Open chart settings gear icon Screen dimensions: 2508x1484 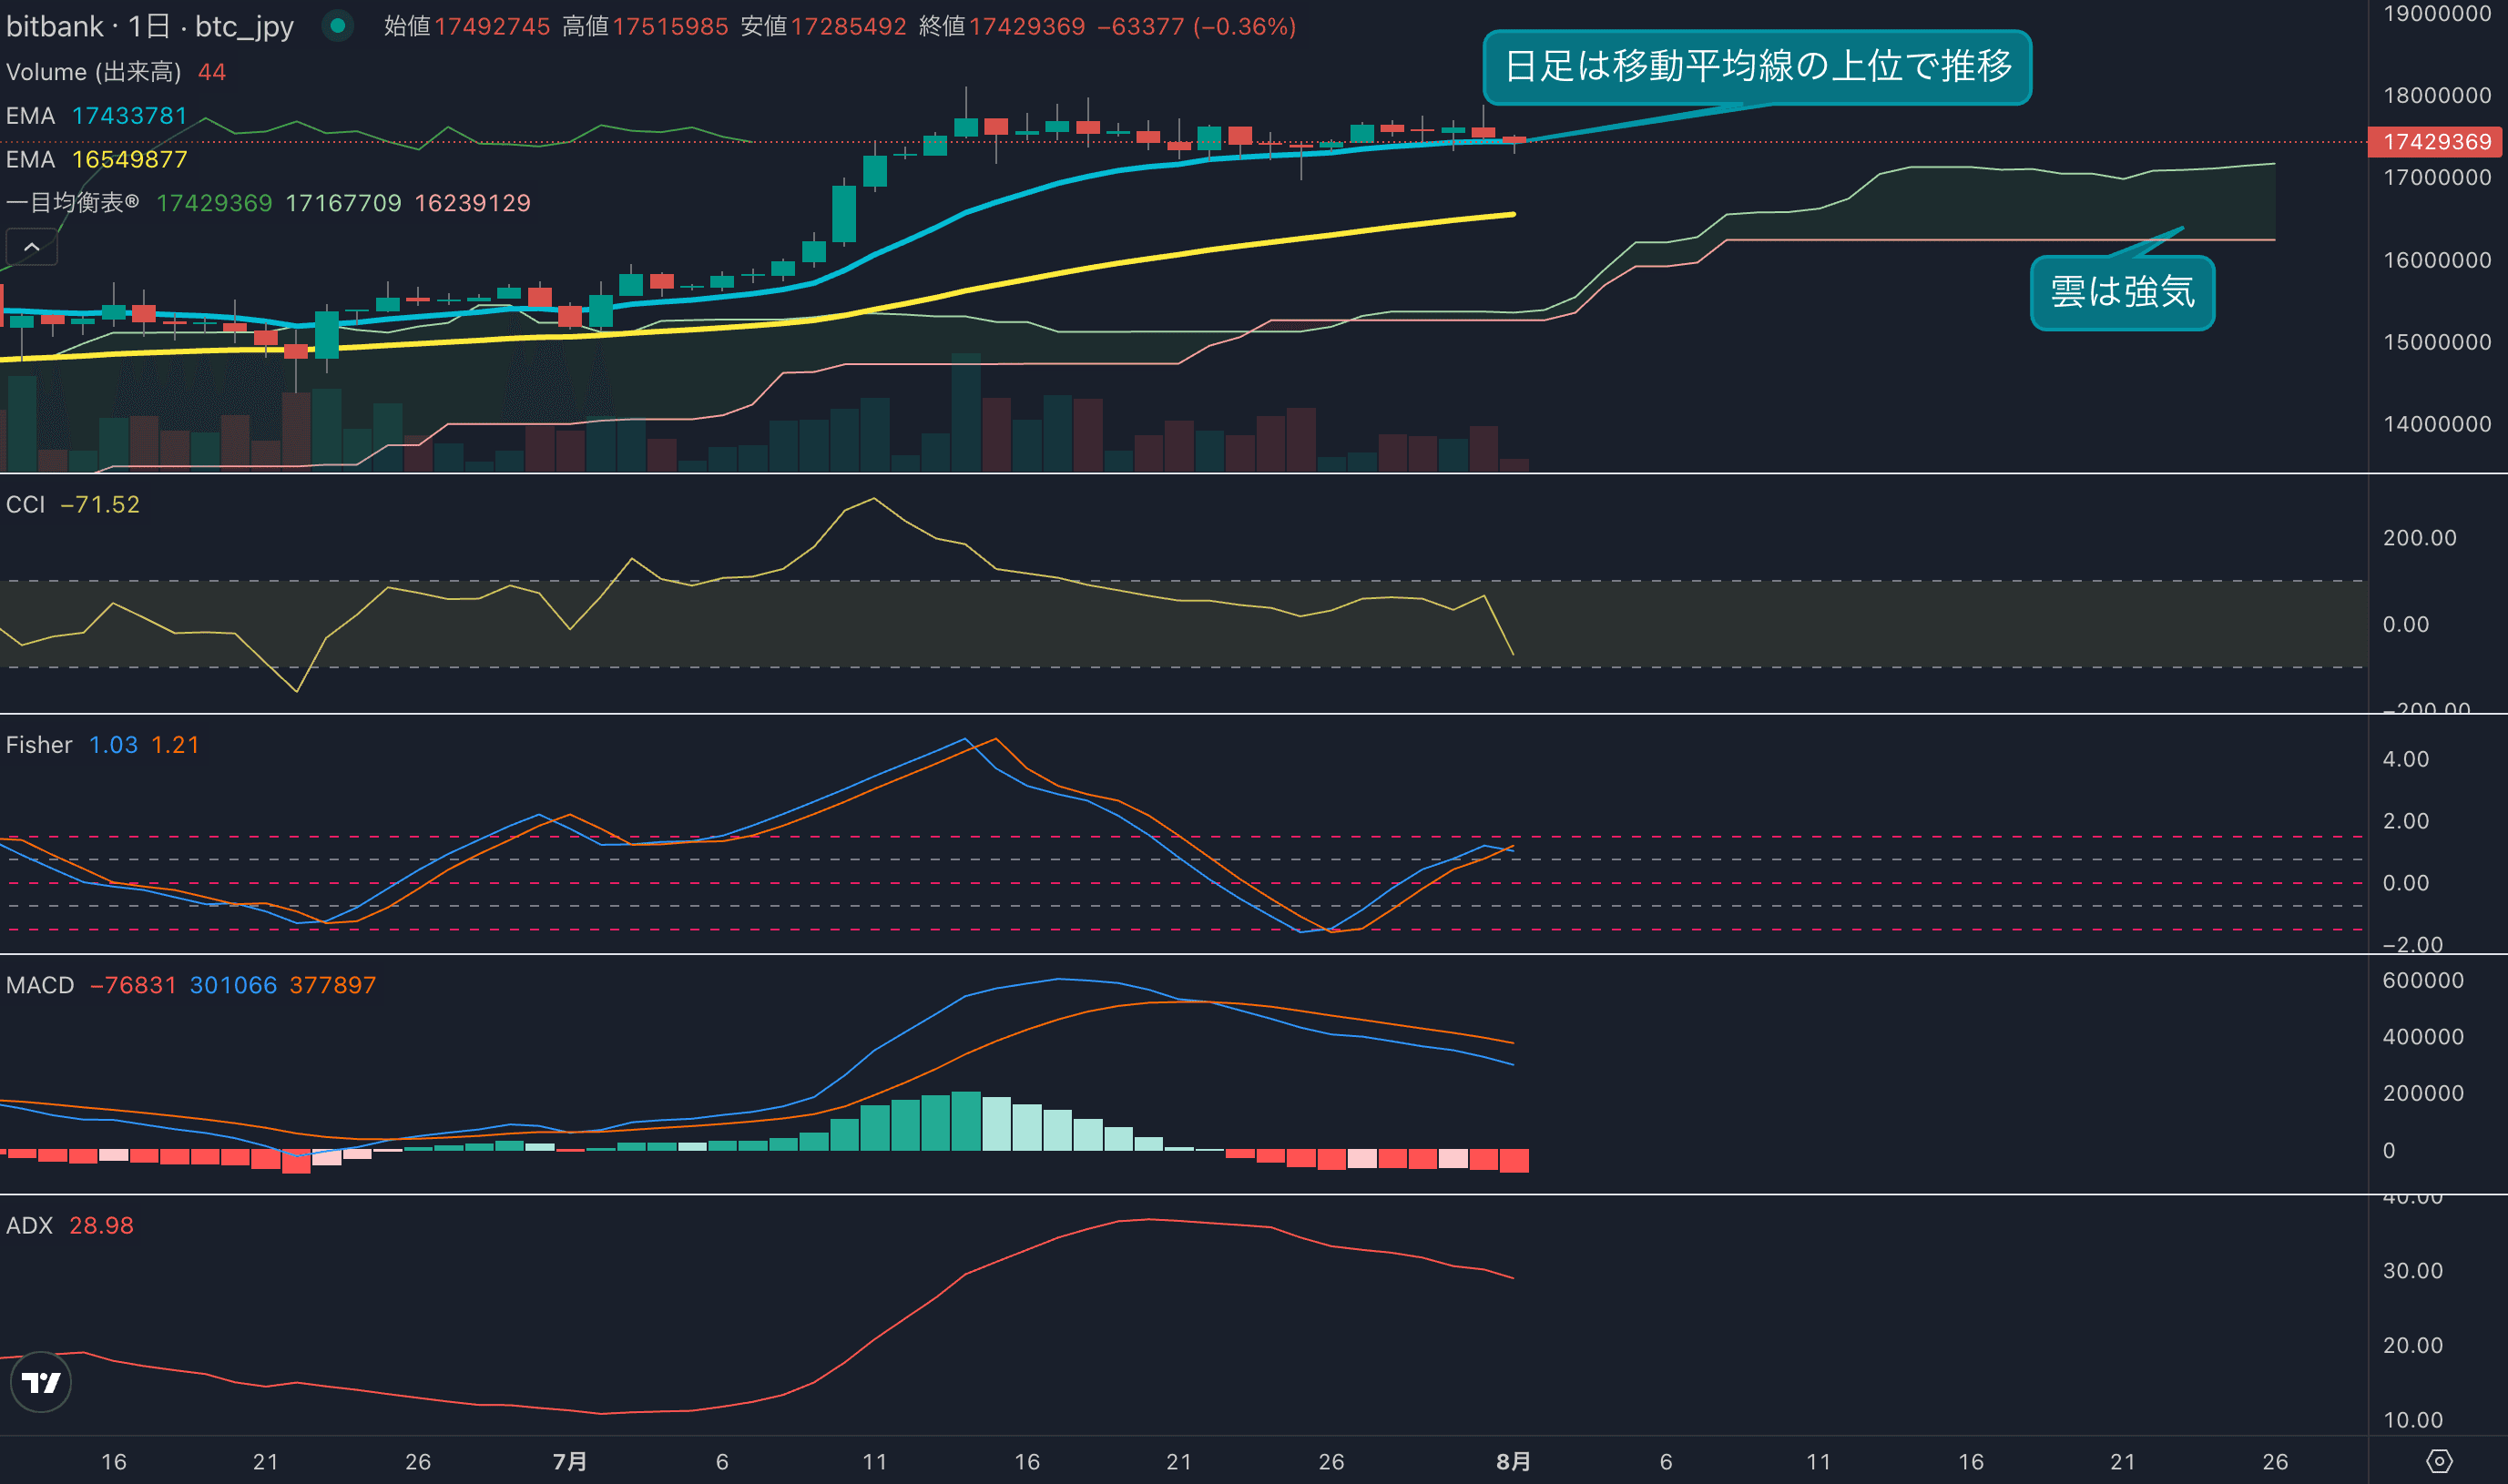tap(2439, 1461)
